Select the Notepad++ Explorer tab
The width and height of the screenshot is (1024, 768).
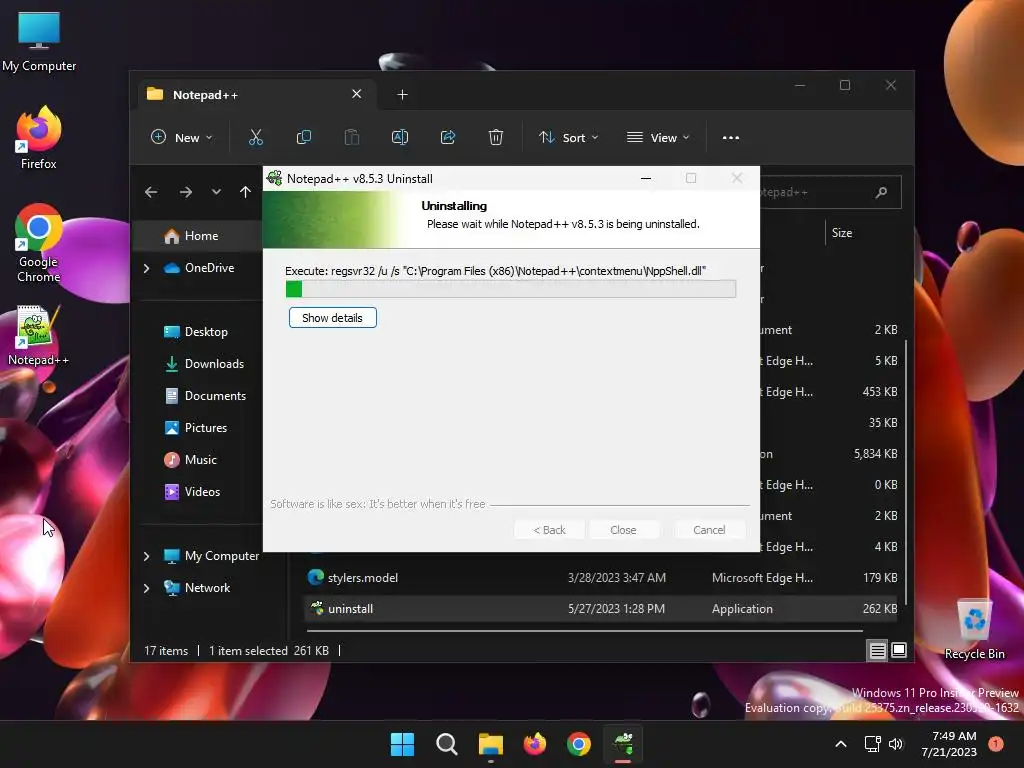pos(258,95)
